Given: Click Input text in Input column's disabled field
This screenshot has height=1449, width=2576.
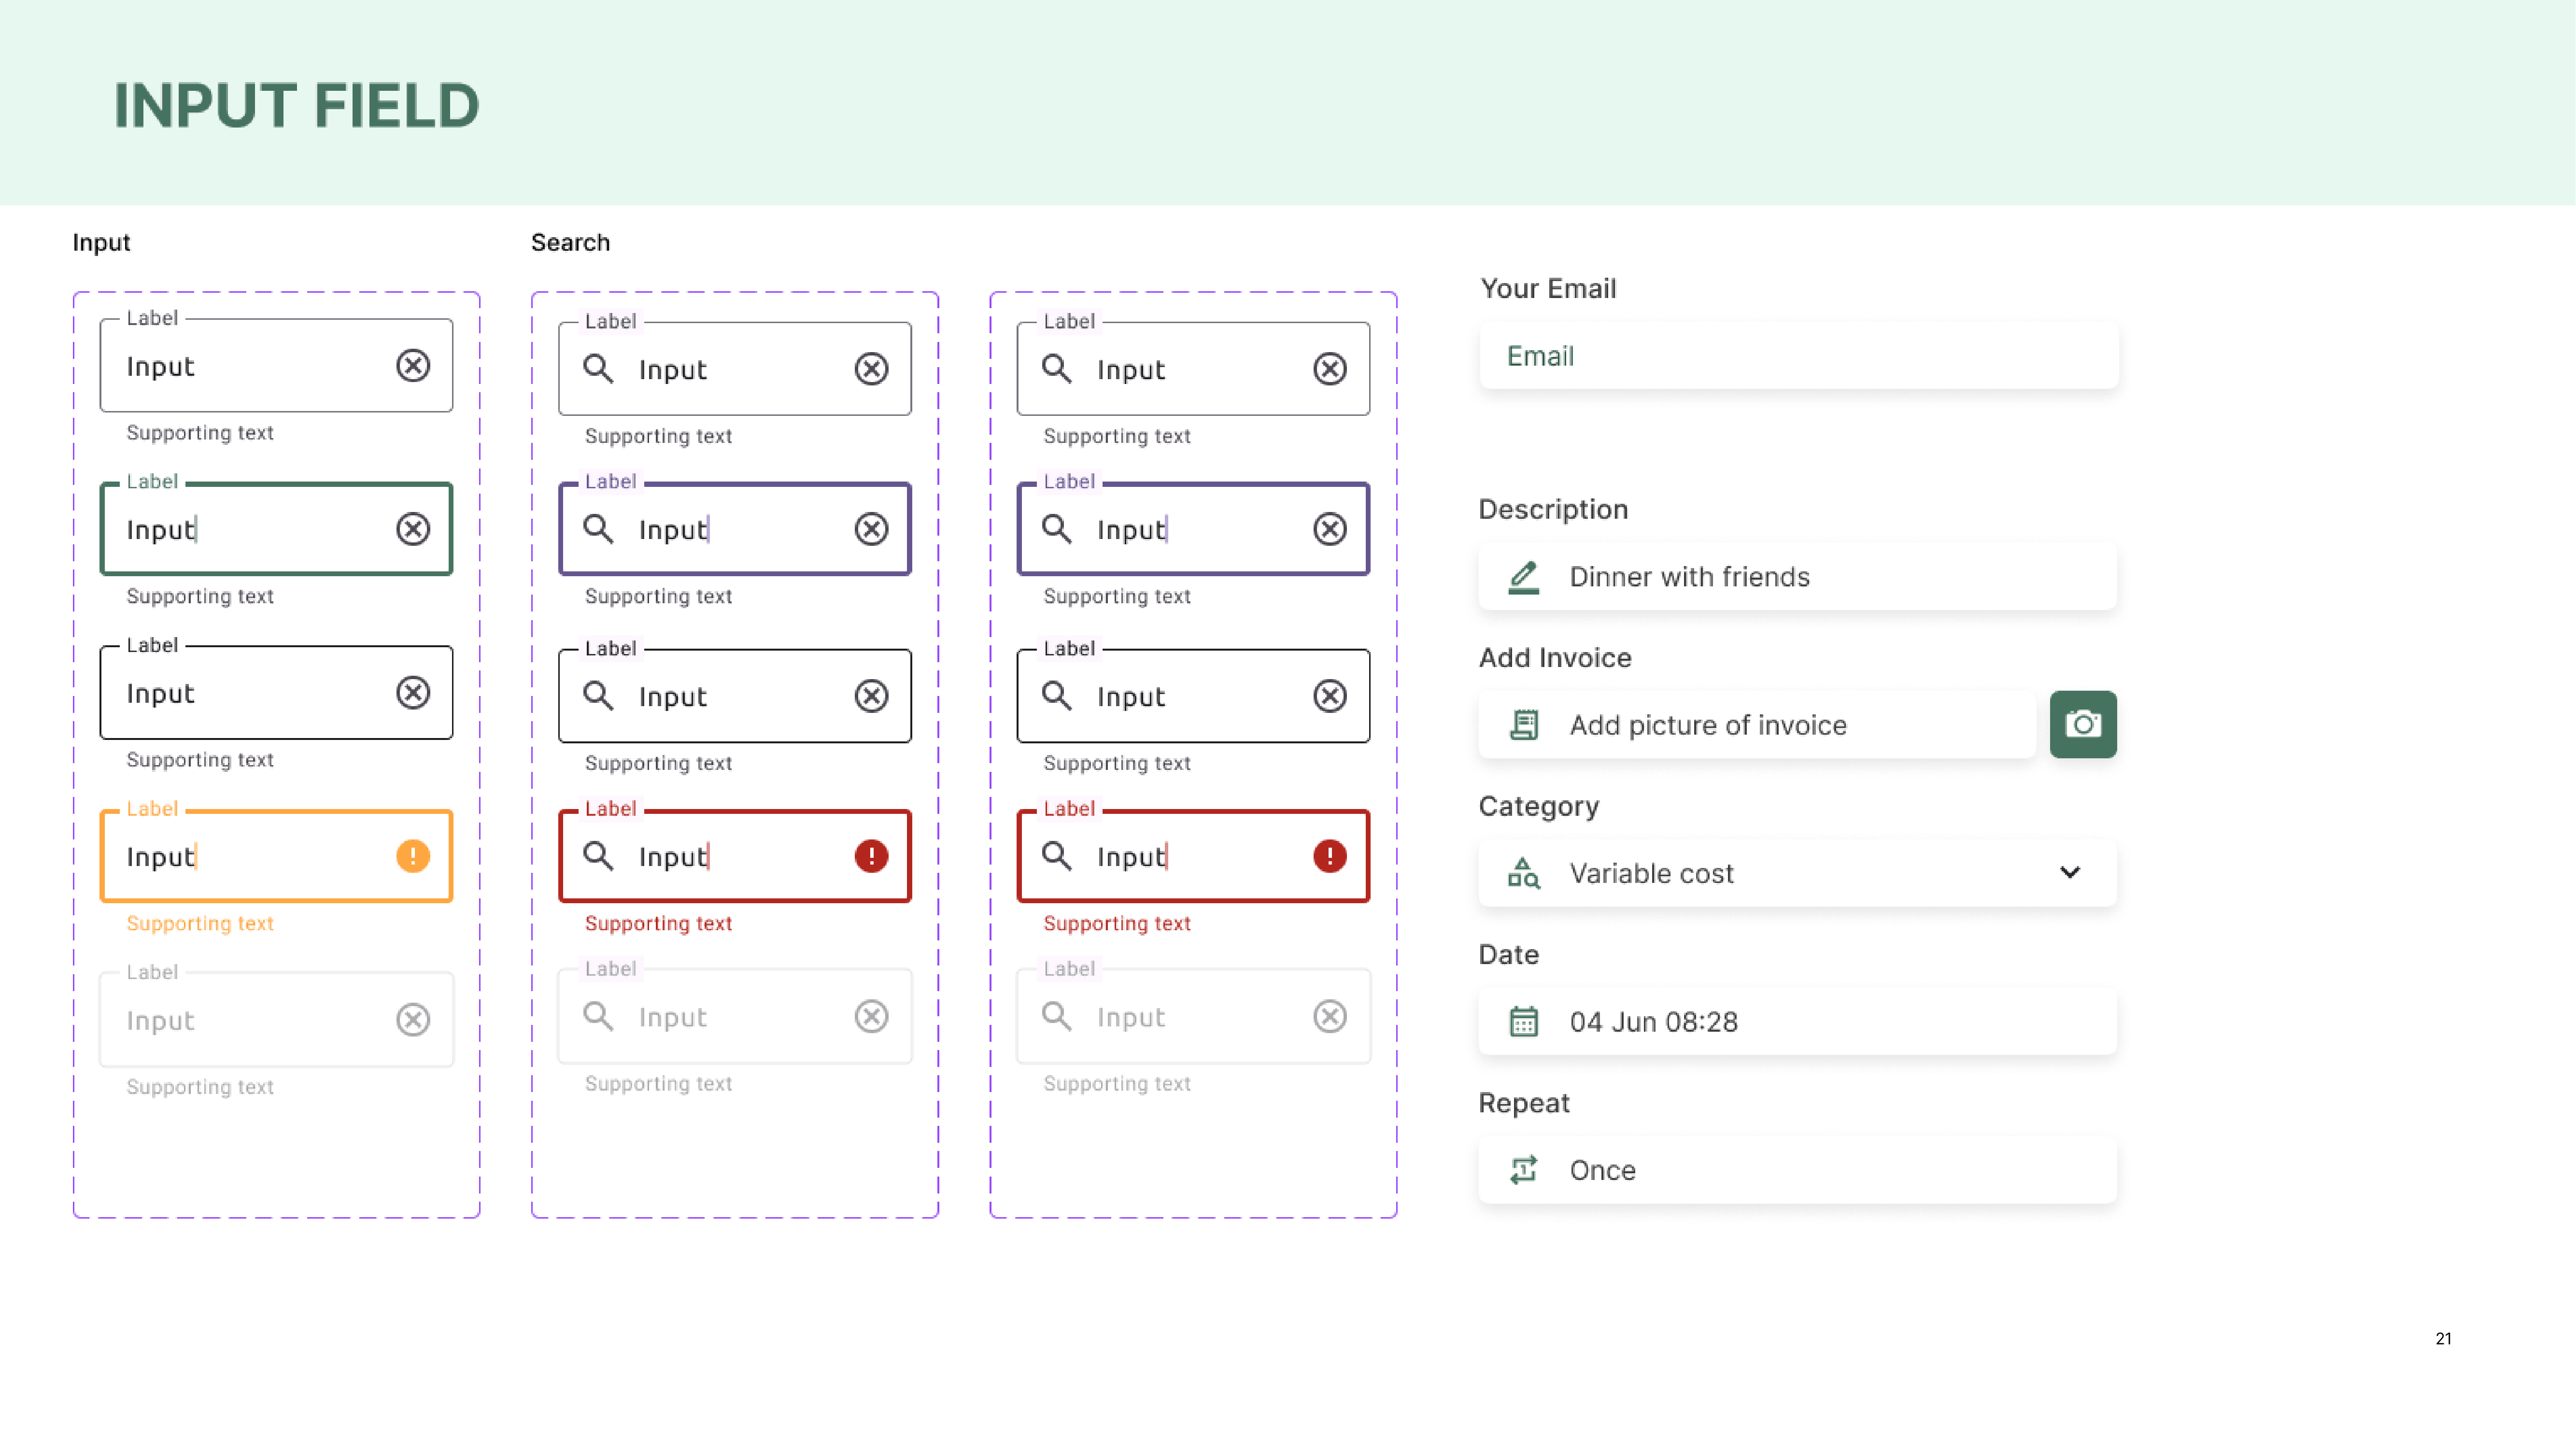Looking at the screenshot, I should pos(160,1022).
